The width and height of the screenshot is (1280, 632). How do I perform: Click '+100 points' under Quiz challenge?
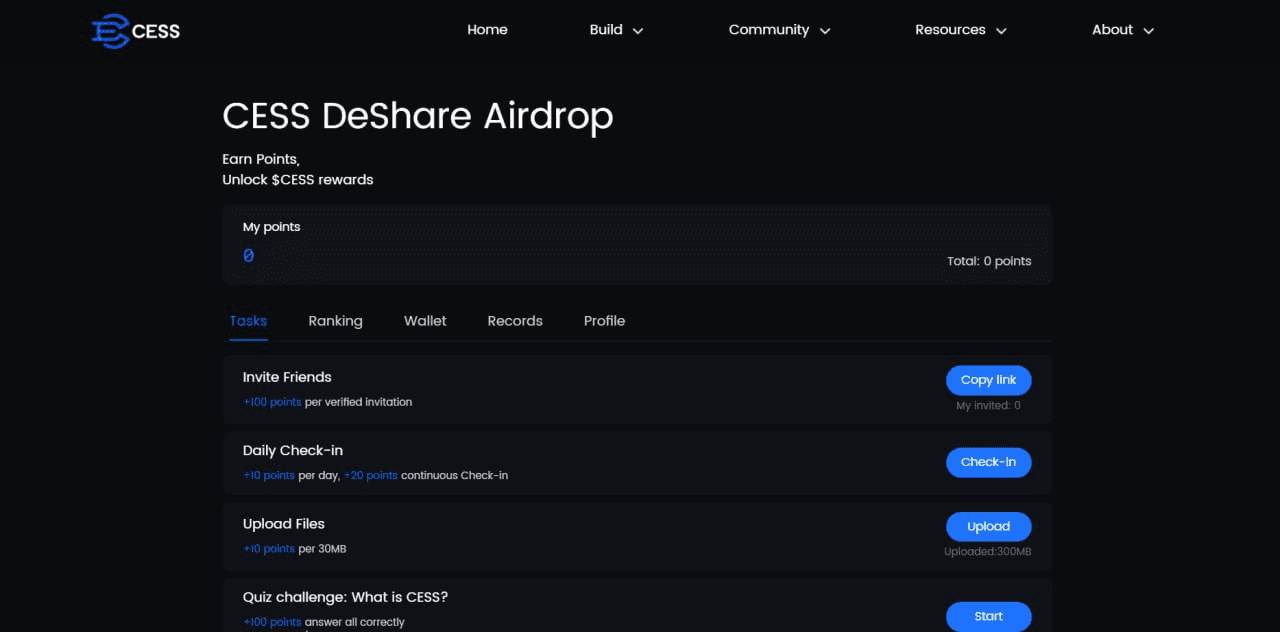point(272,622)
